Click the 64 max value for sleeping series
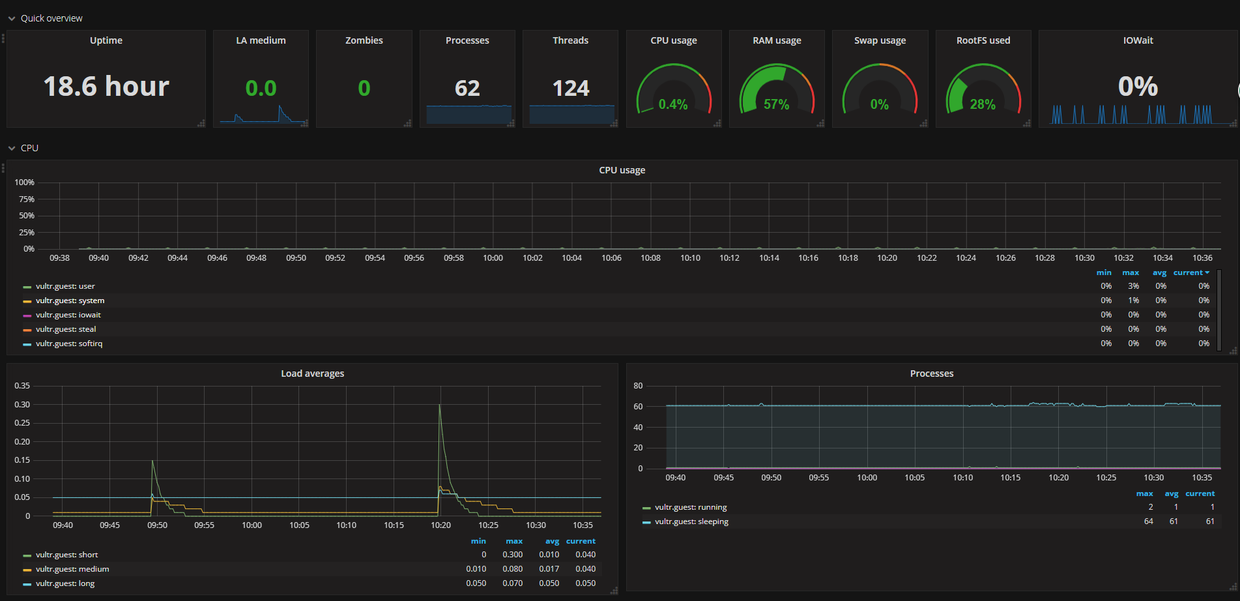The image size is (1240, 601). click(1148, 521)
